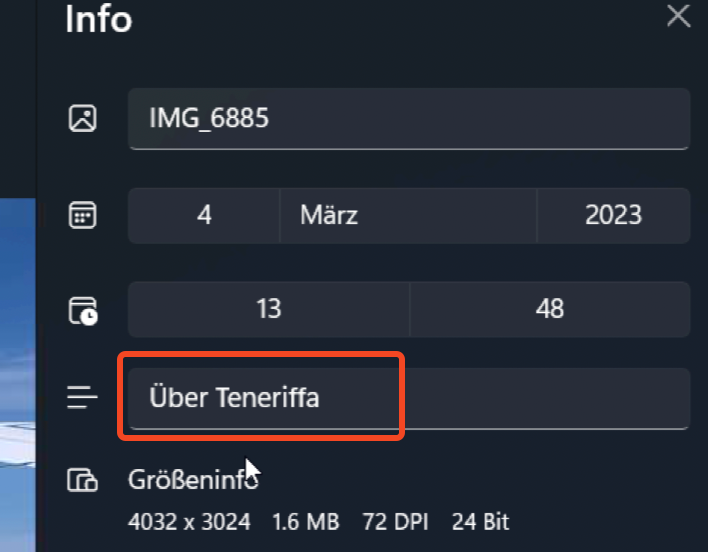Open the 2023 year selector
The height and width of the screenshot is (552, 708).
pos(613,215)
